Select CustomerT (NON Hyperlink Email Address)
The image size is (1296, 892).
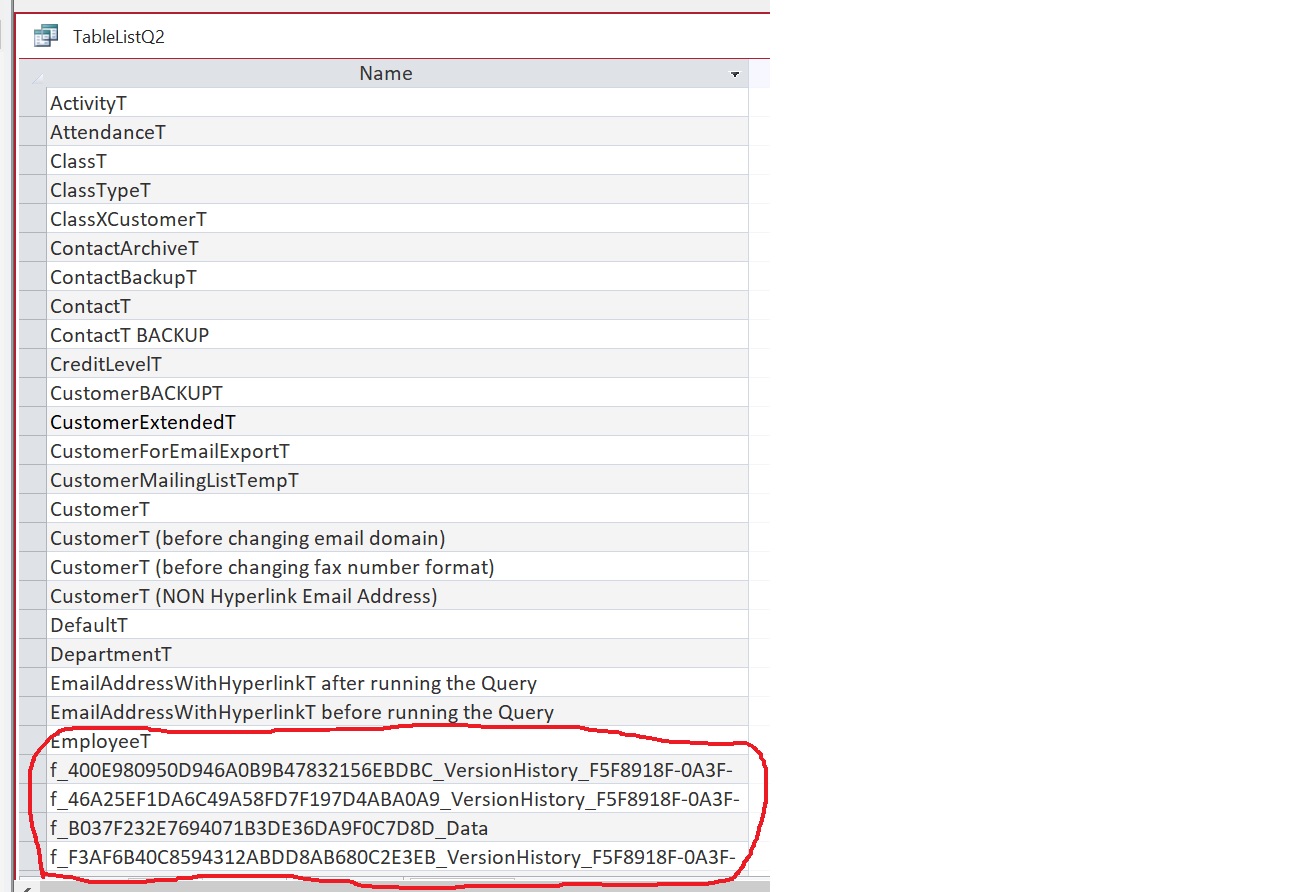(243, 596)
